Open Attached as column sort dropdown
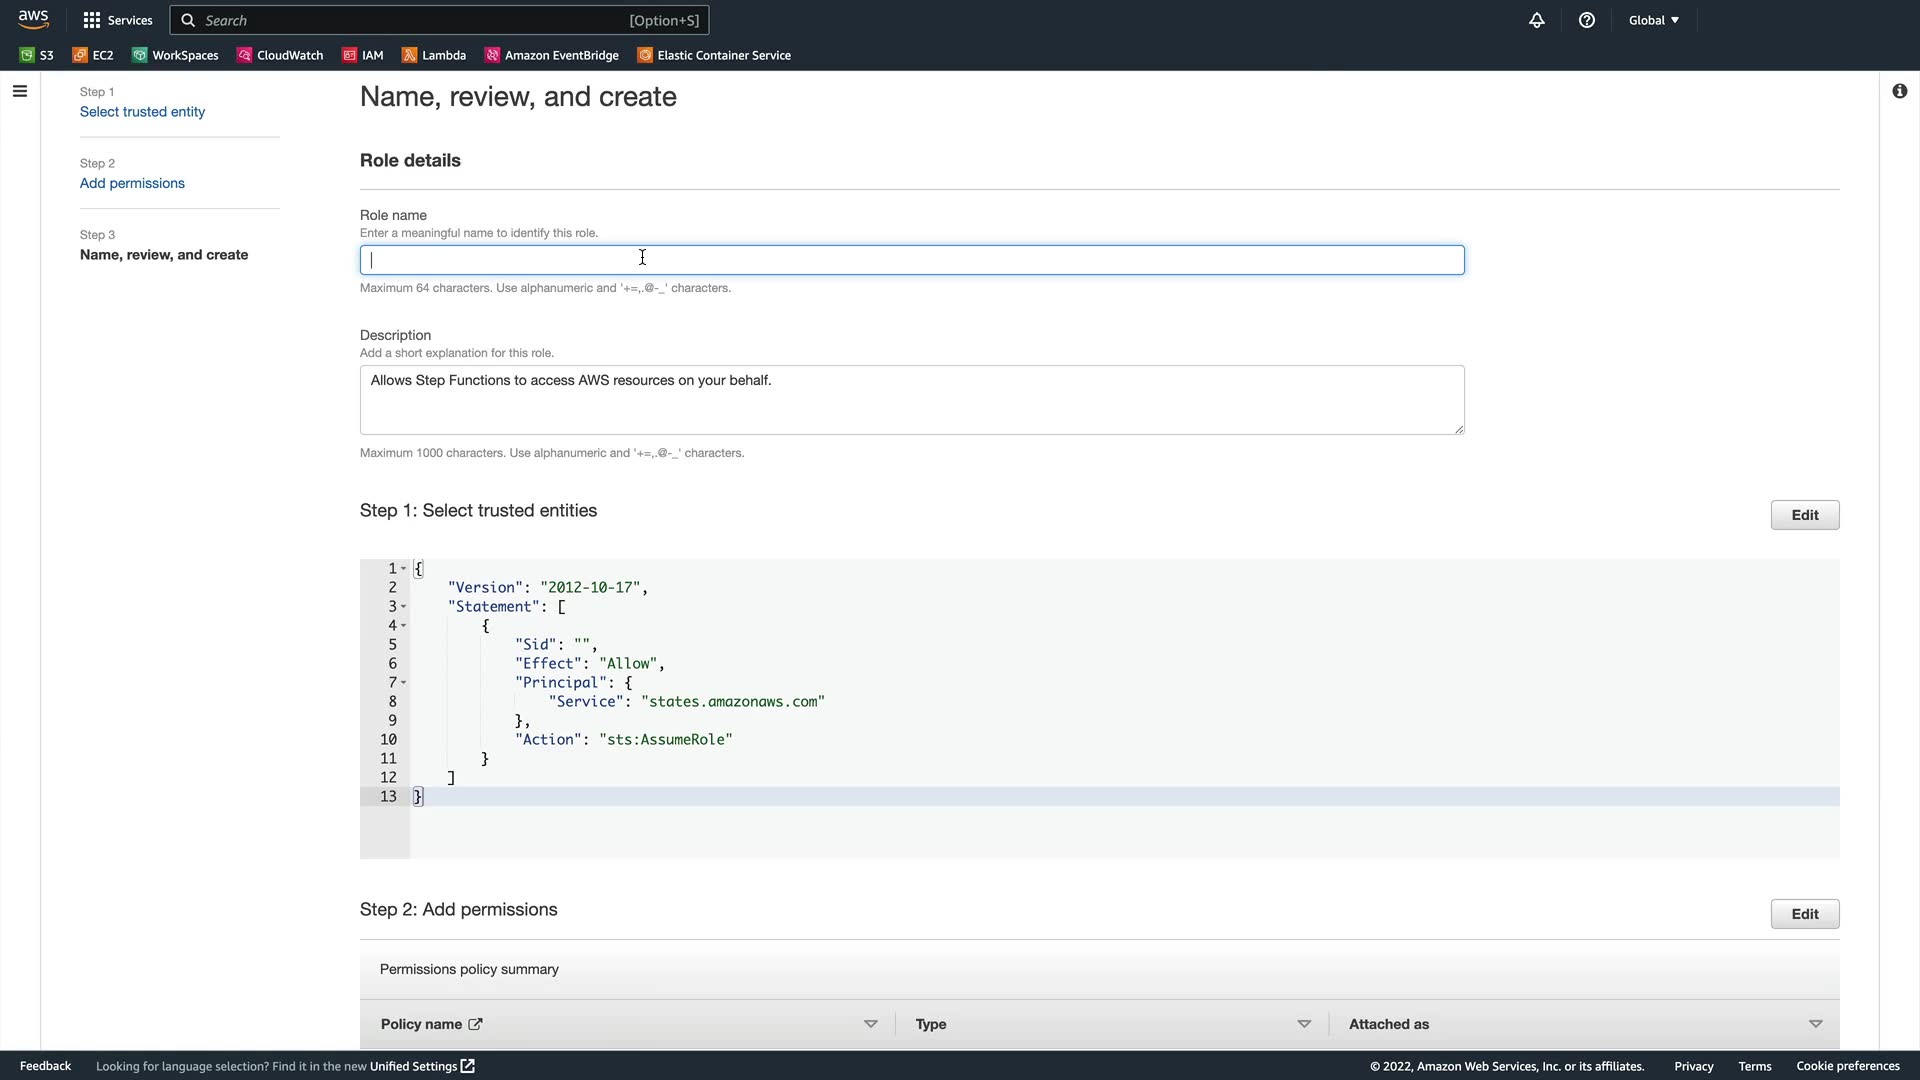The image size is (1920, 1080). [1815, 1024]
